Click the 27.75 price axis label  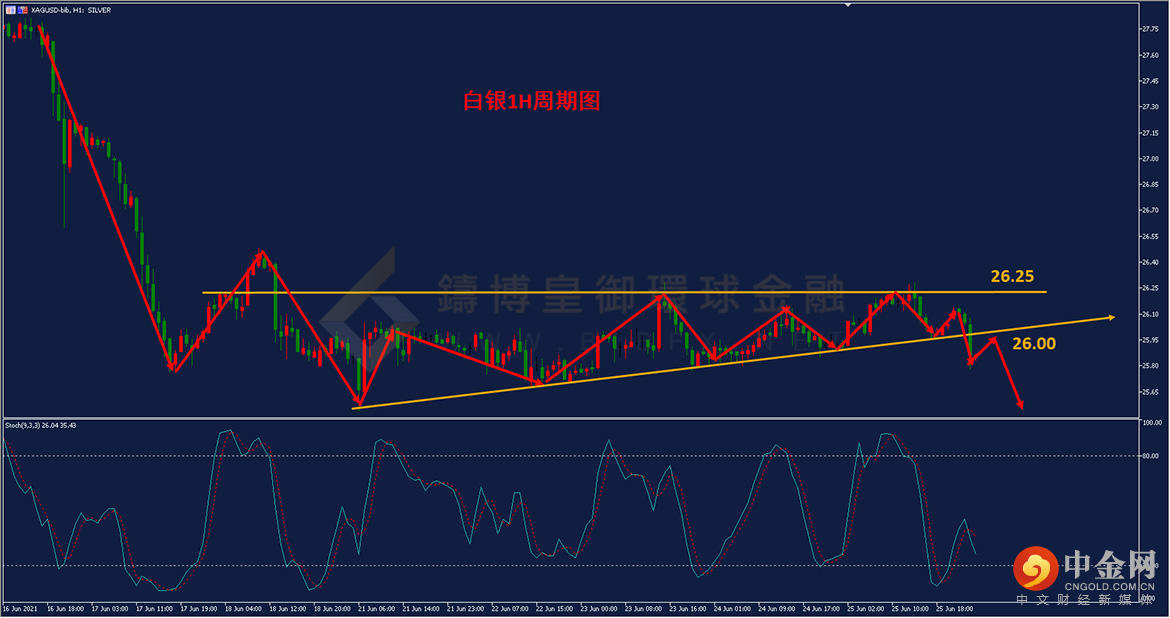click(1150, 29)
